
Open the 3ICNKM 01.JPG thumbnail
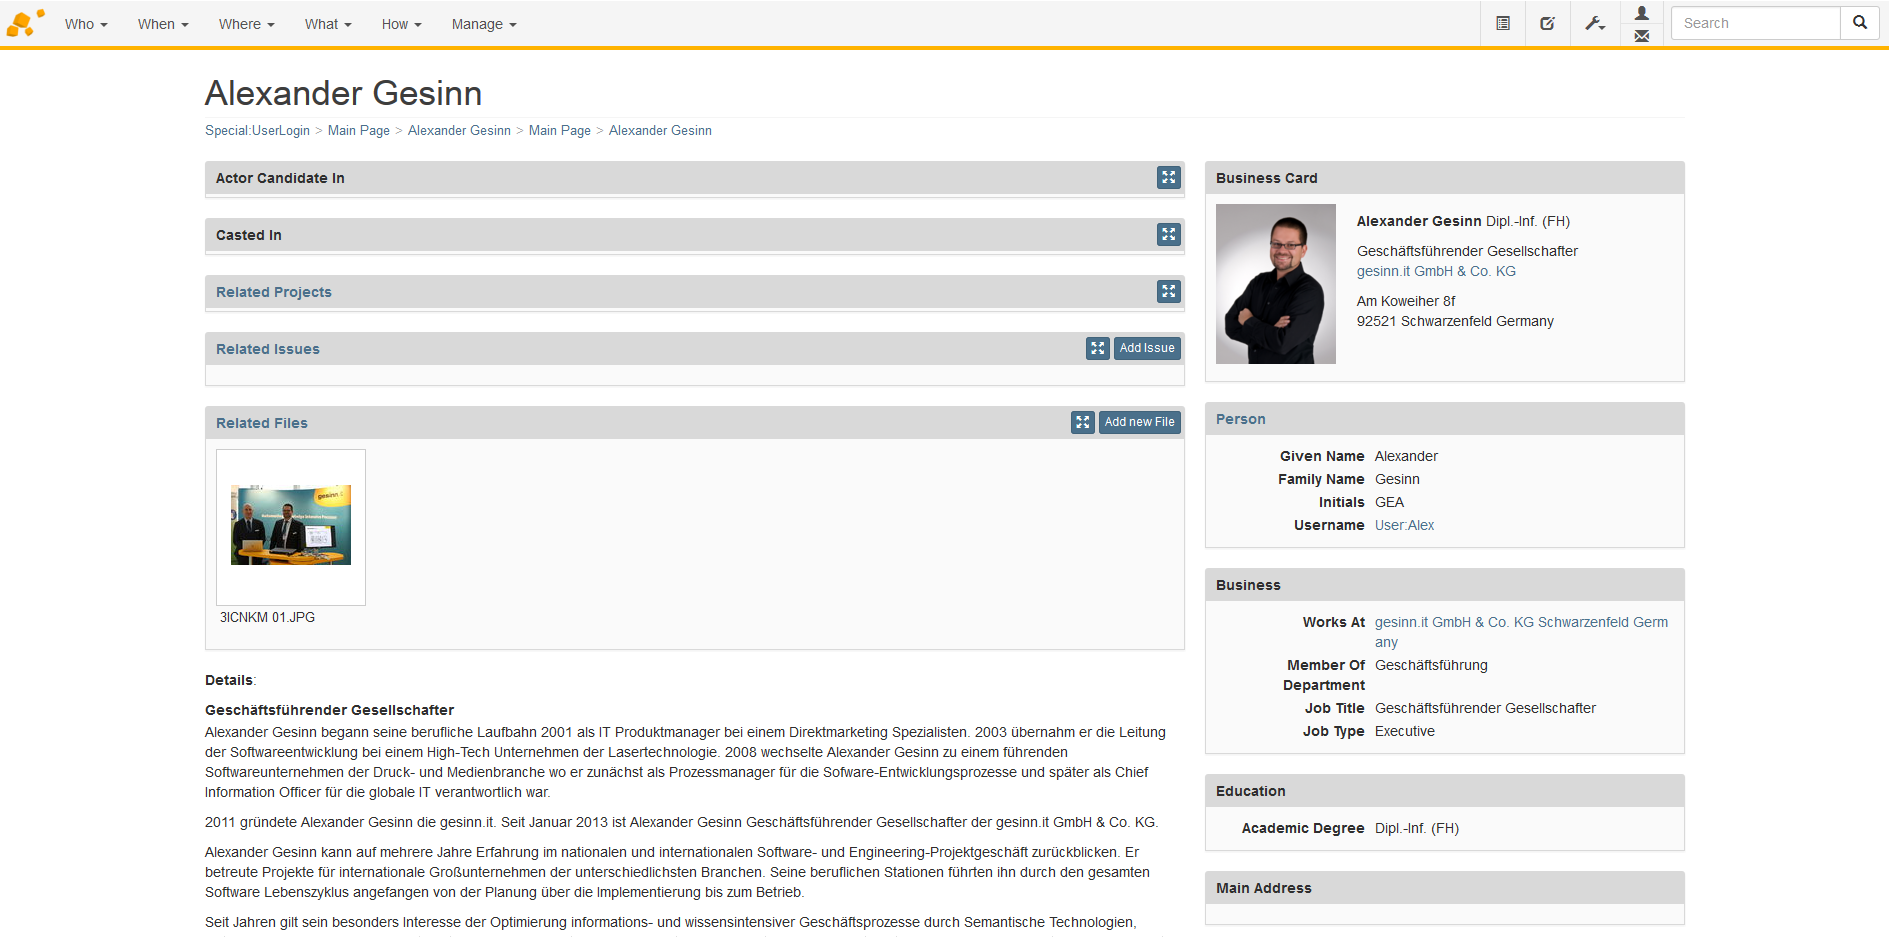[291, 526]
